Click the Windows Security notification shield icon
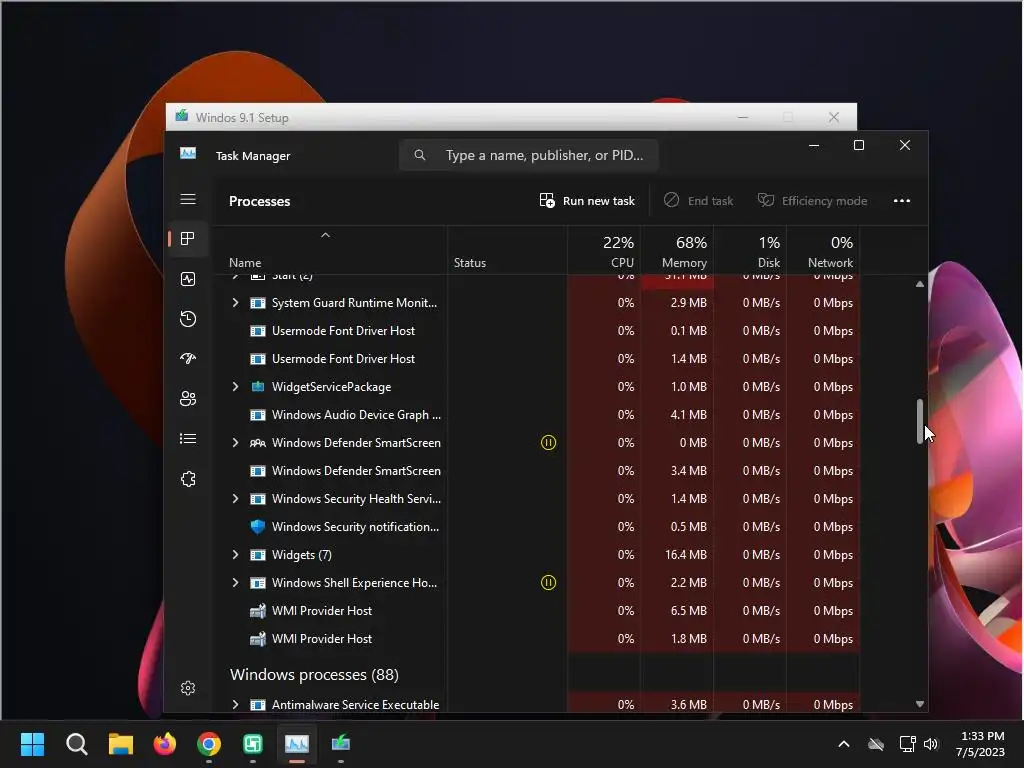 click(x=258, y=527)
